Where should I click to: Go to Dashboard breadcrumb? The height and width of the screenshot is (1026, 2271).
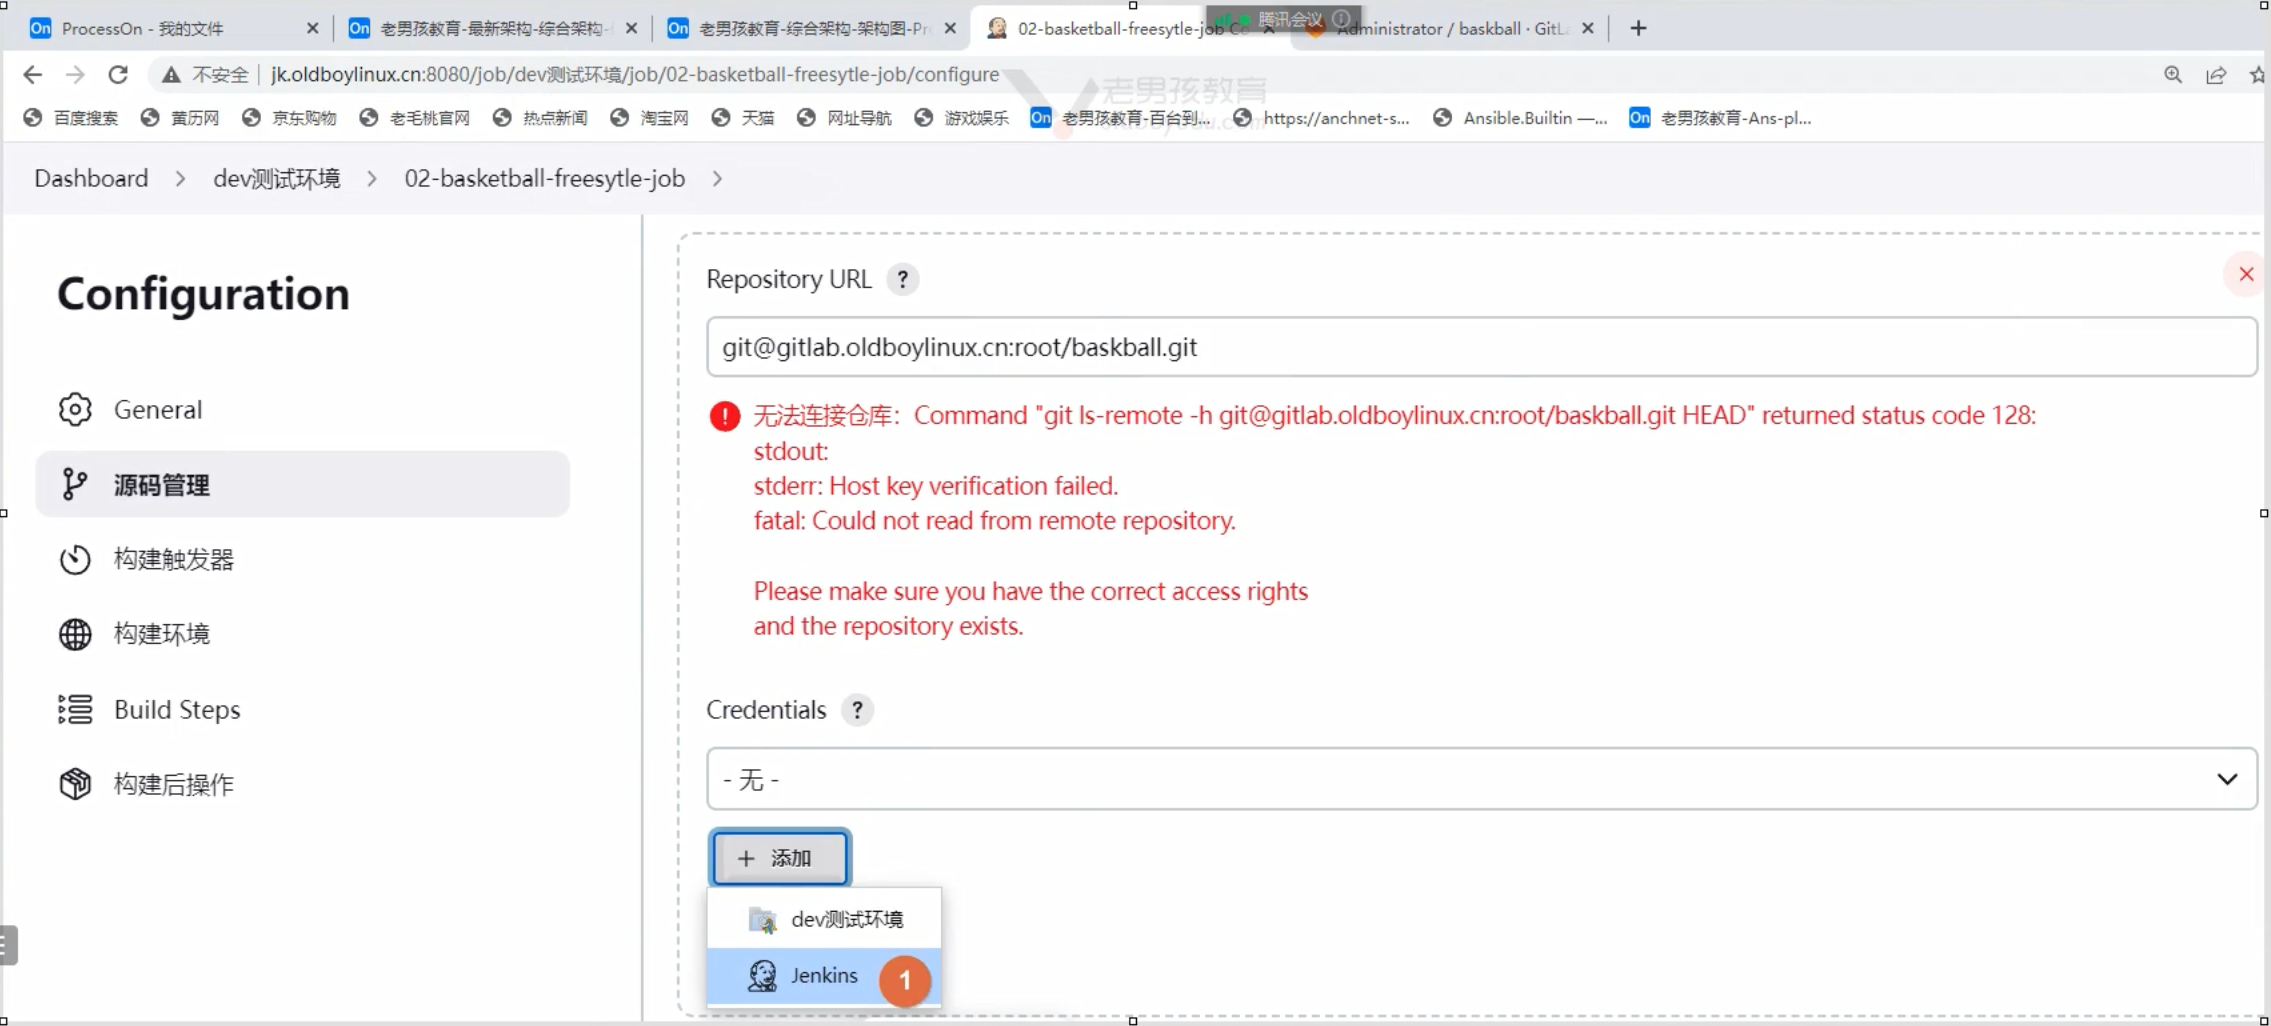click(x=91, y=178)
